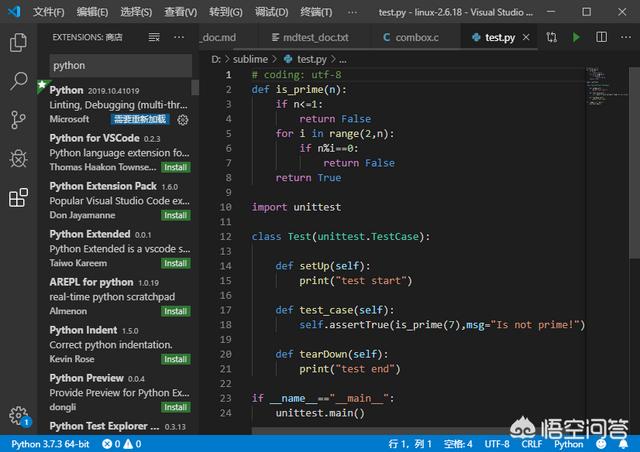Click the 'import unittest' code line
640x452 pixels.
(296, 207)
